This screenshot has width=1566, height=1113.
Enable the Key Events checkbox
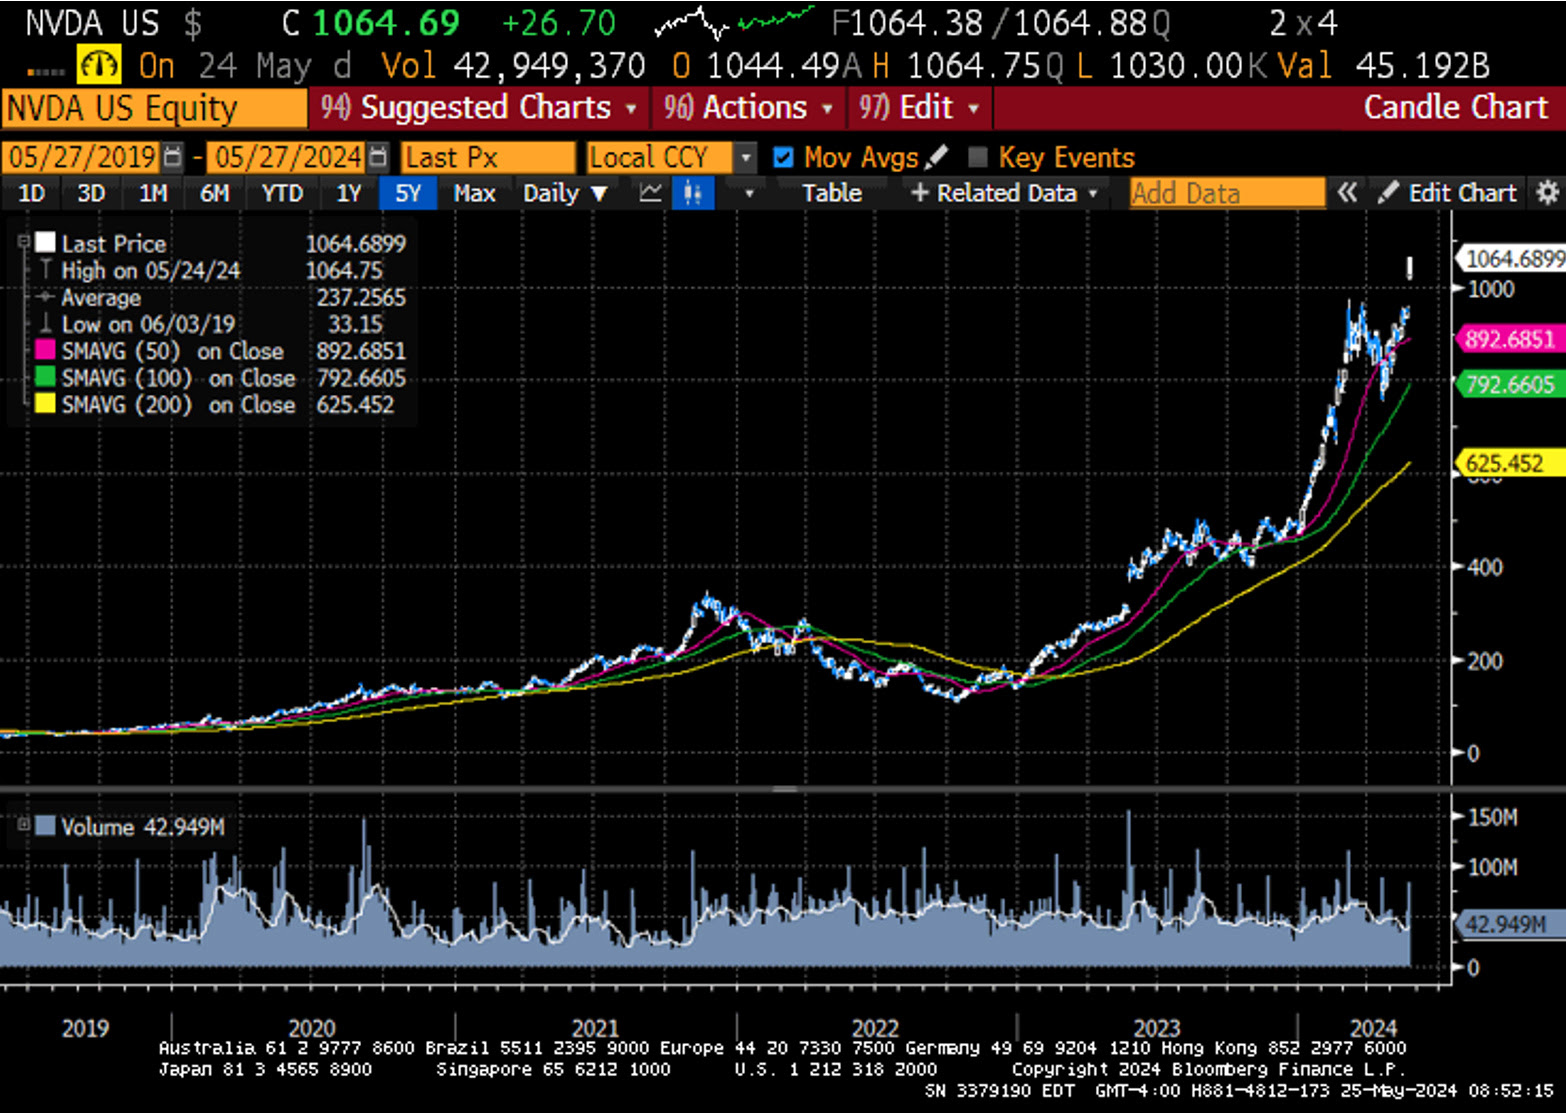coord(978,157)
